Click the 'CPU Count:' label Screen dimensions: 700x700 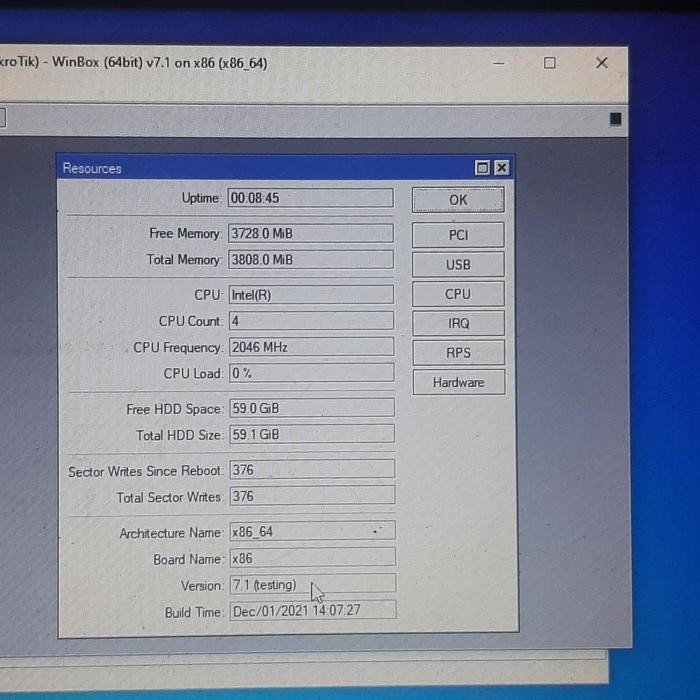(x=191, y=321)
